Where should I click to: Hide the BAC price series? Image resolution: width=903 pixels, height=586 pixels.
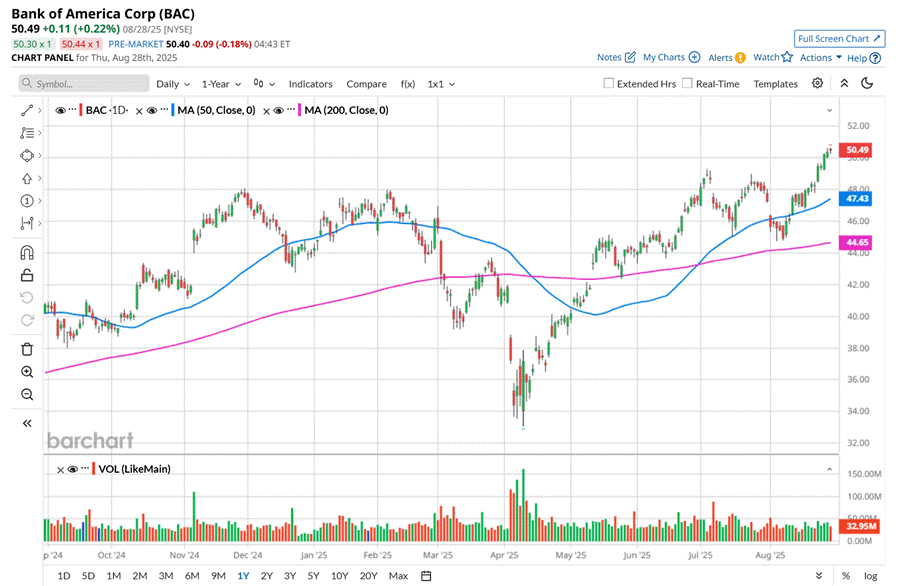(x=60, y=110)
